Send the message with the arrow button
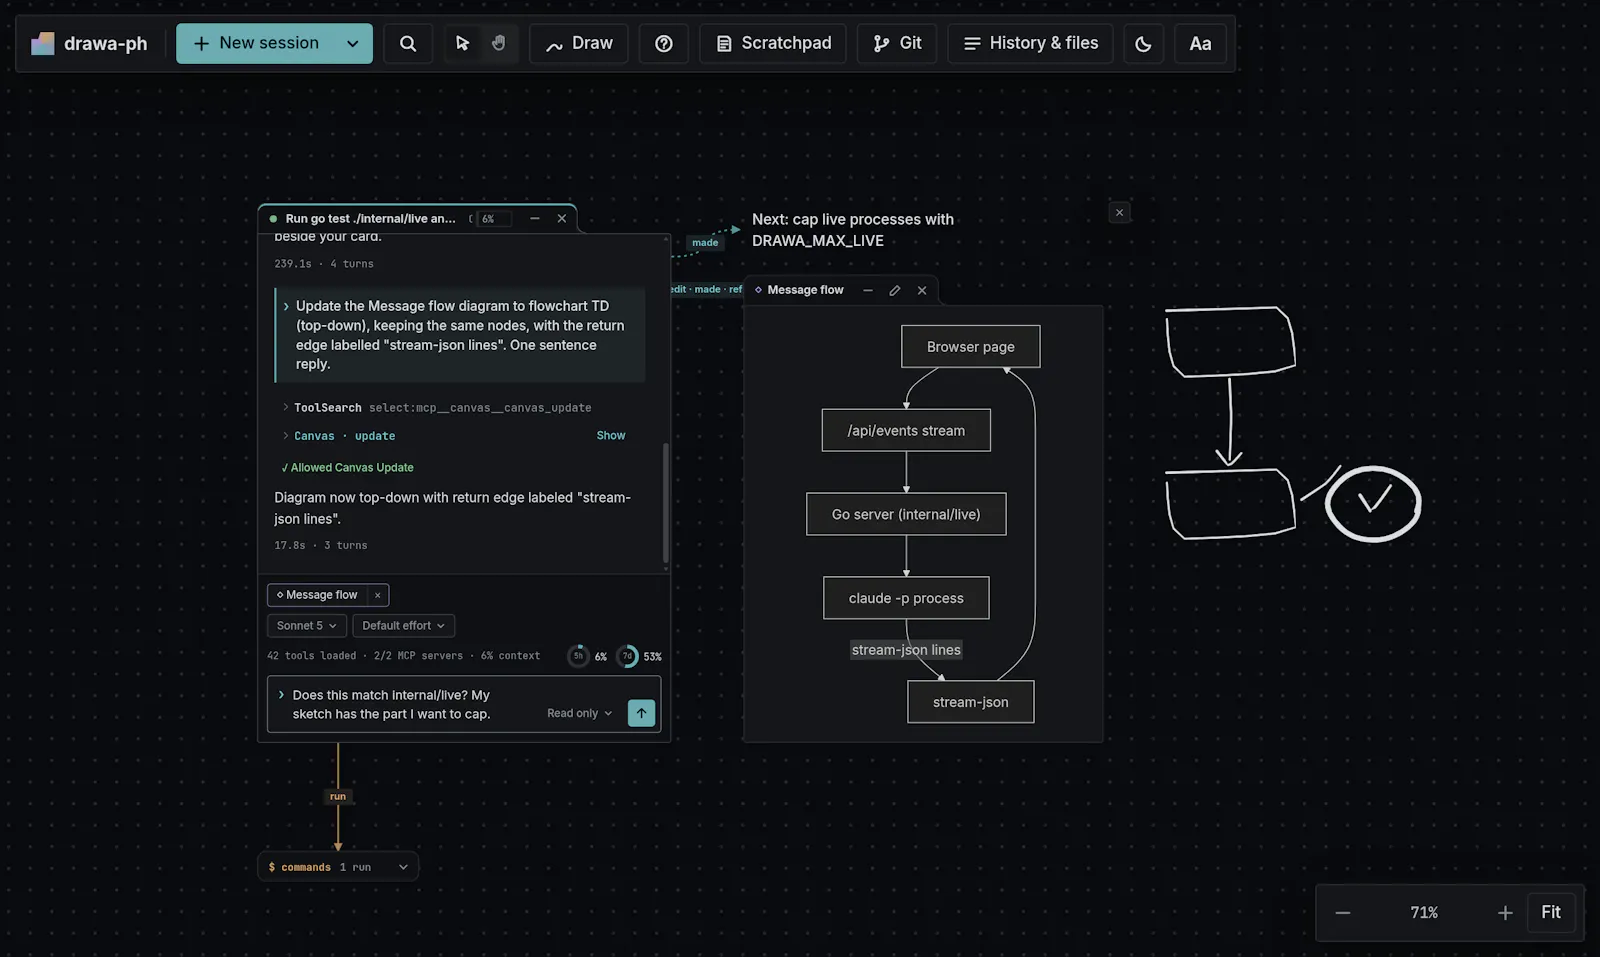This screenshot has width=1600, height=957. (641, 713)
